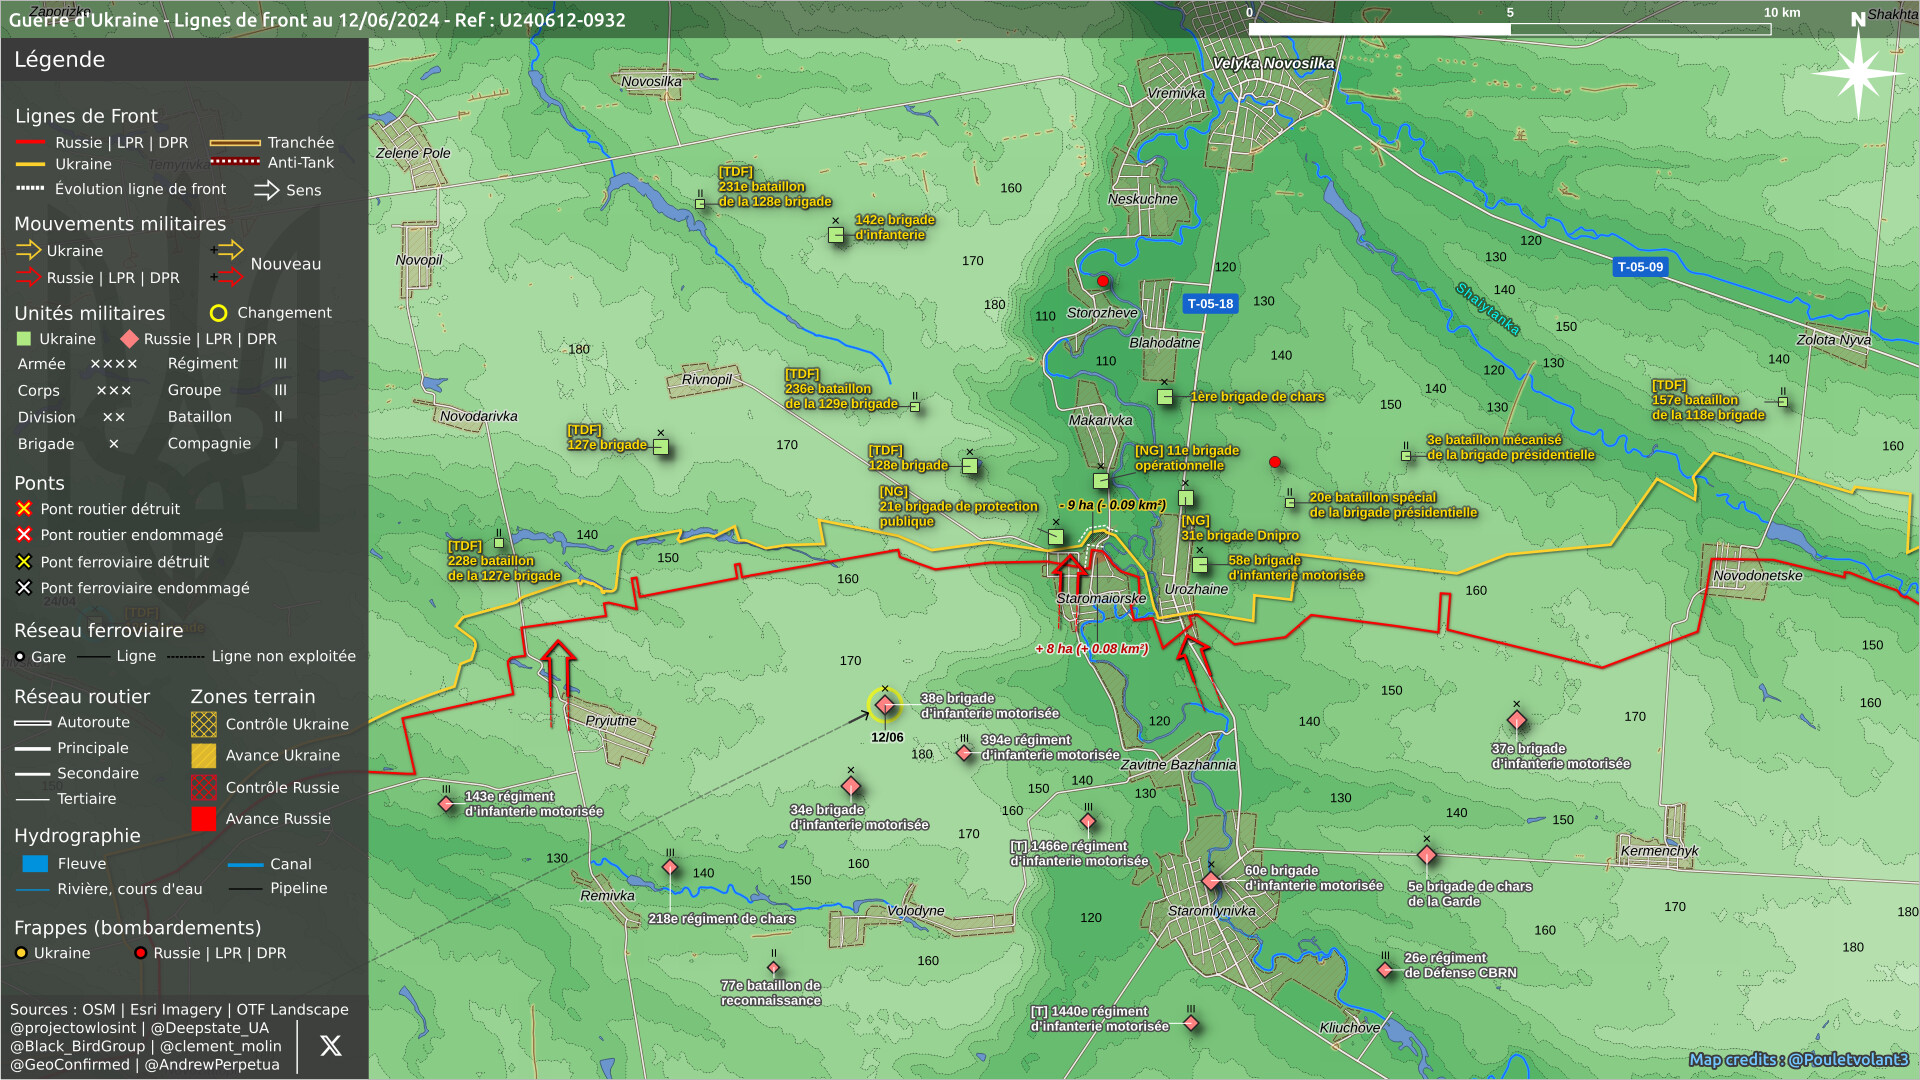Click the T-05-18 road sign label
Image resolution: width=1920 pixels, height=1080 pixels.
click(x=1210, y=304)
